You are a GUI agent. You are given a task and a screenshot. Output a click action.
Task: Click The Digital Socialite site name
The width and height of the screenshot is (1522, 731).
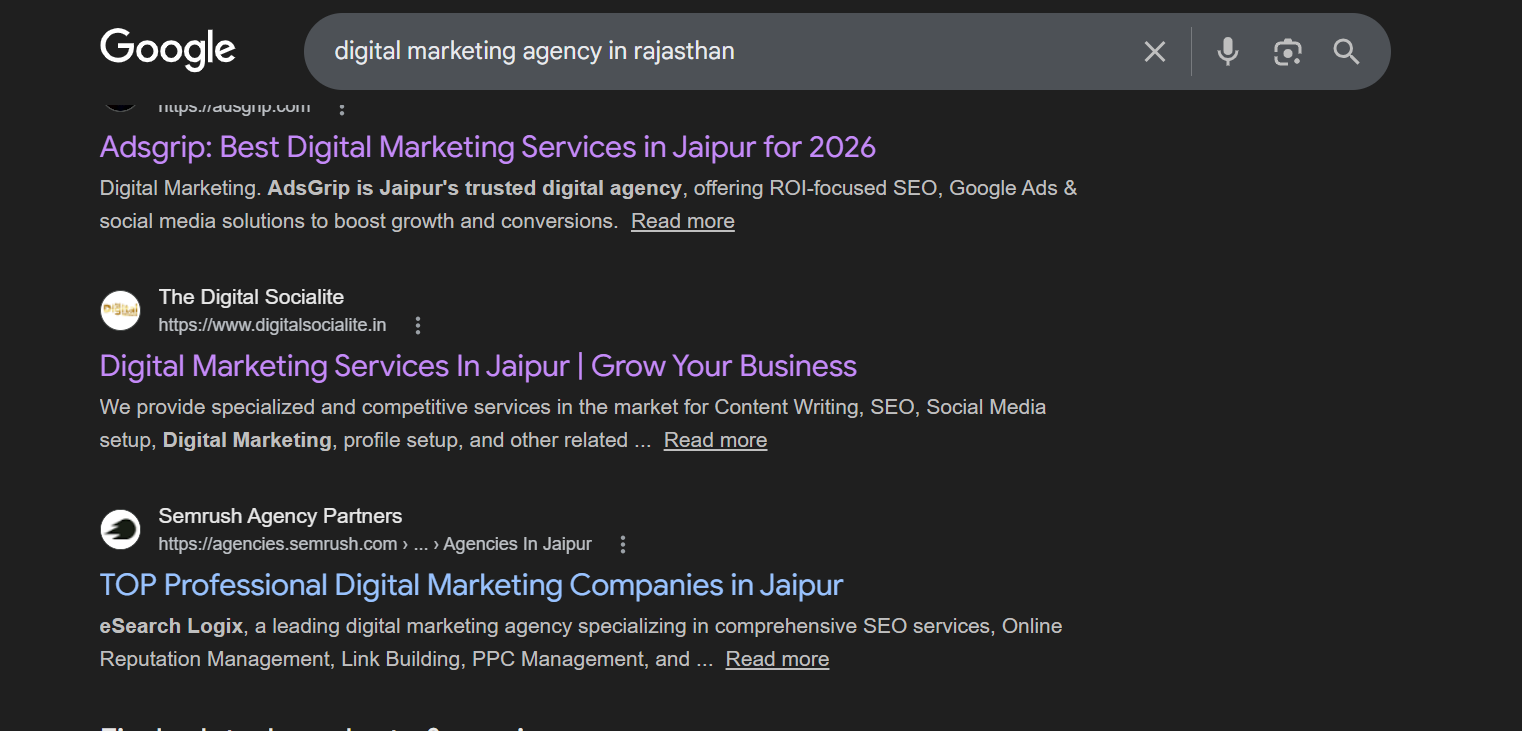point(251,297)
